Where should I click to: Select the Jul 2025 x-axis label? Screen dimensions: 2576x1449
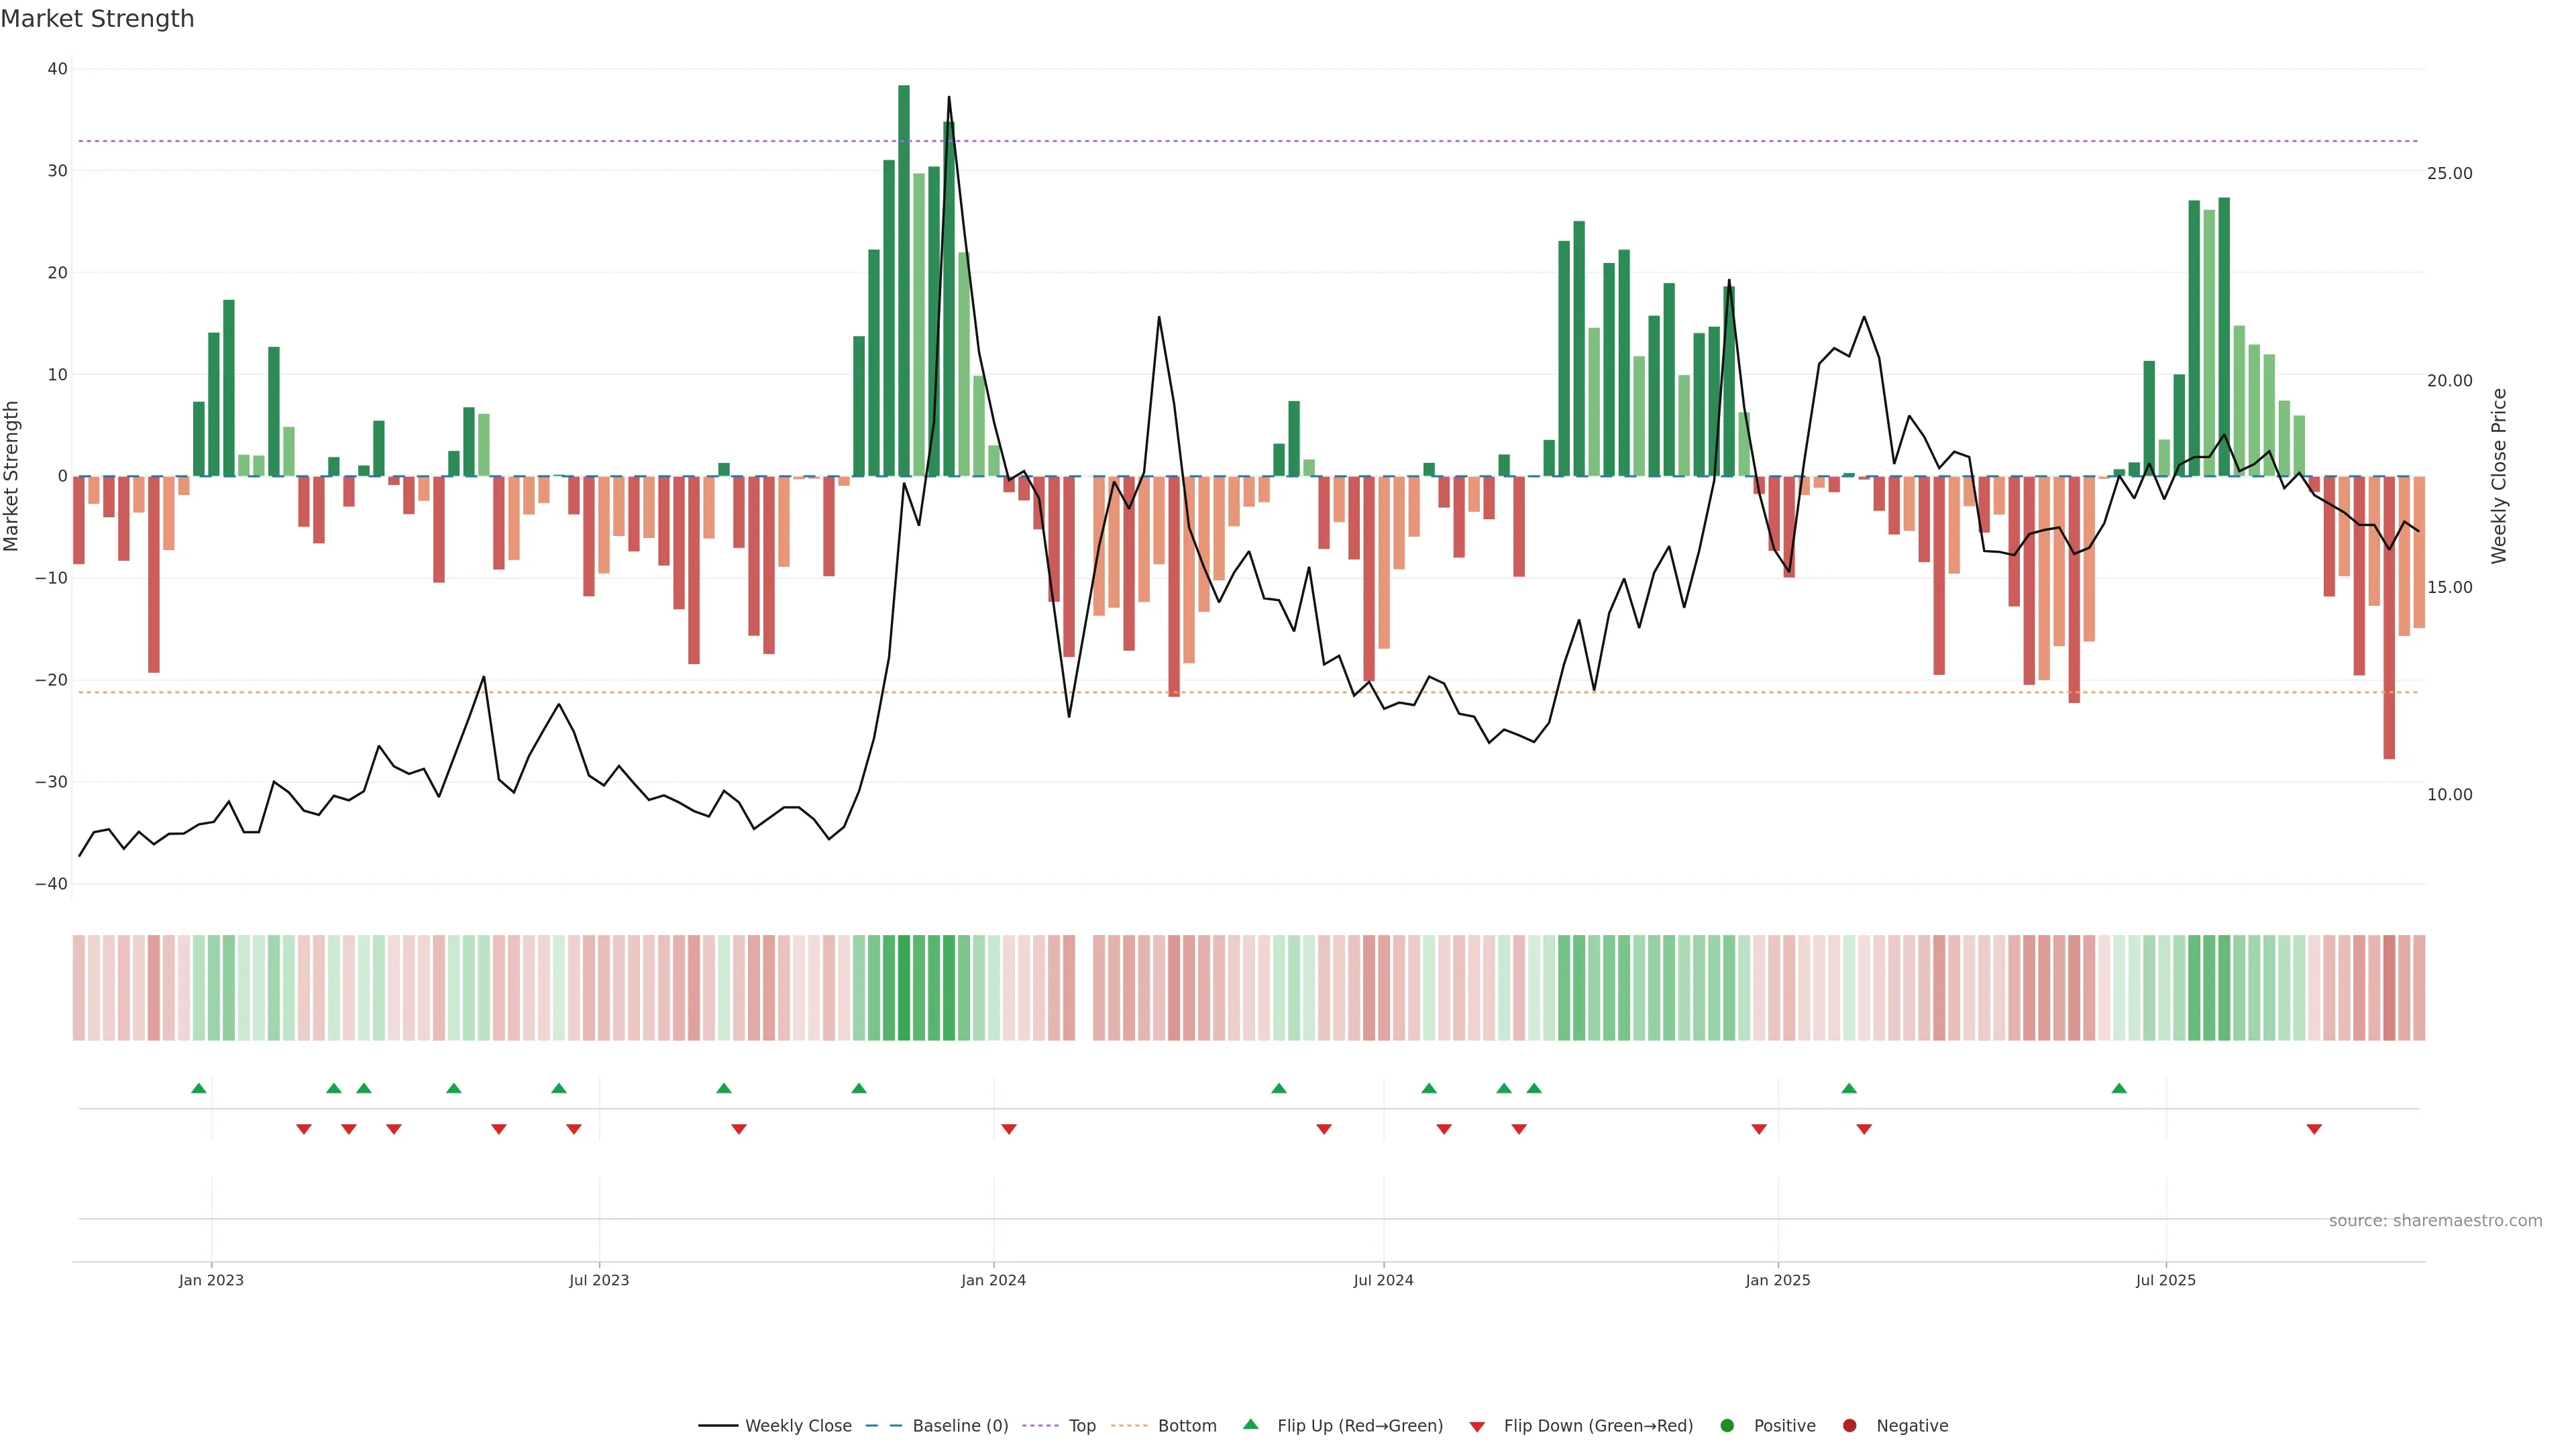(x=2165, y=1280)
